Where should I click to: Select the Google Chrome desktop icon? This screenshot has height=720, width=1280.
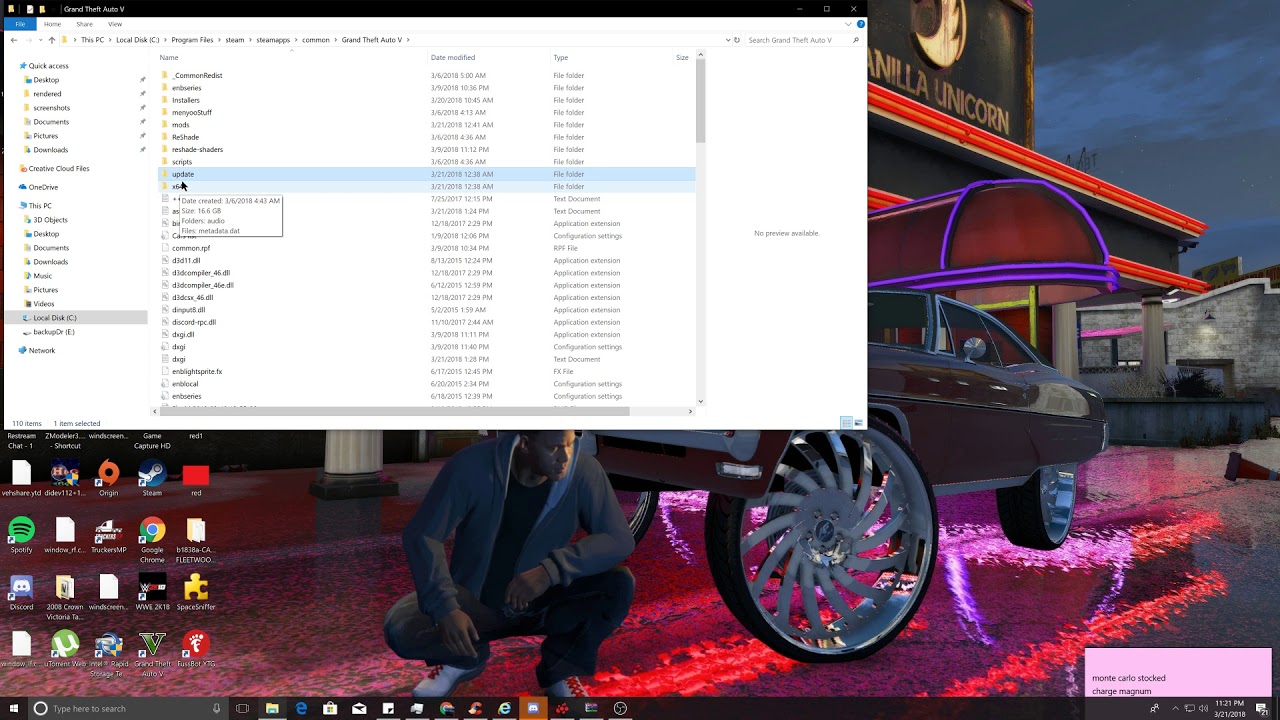[x=152, y=540]
